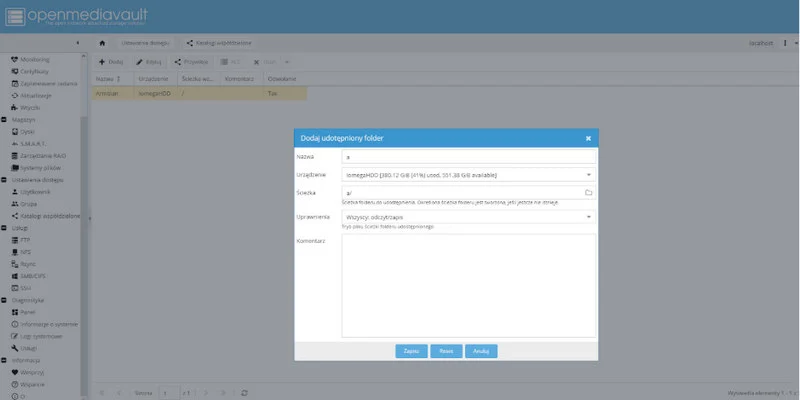Open Zarządzanie RAID in sidebar
This screenshot has width=800, height=400.
pyautogui.click(x=42, y=157)
